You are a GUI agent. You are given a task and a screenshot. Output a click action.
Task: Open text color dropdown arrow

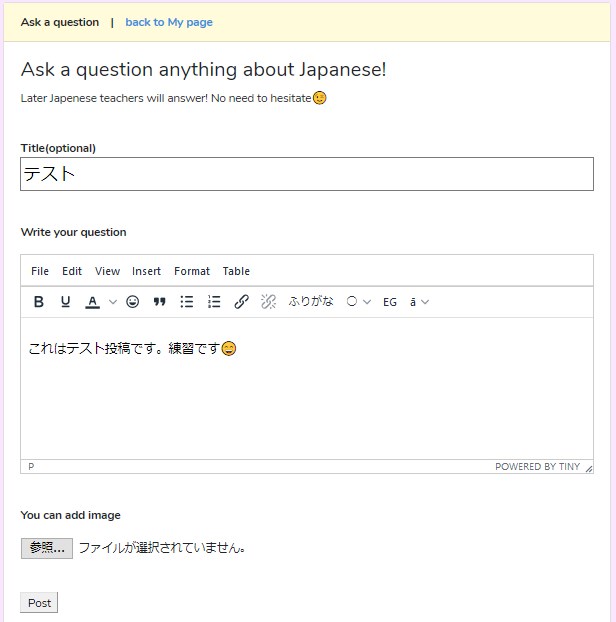pos(113,302)
